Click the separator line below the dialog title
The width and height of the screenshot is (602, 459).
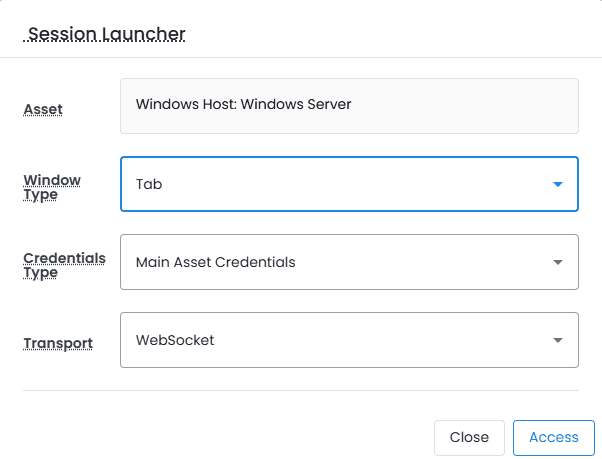[x=300, y=57]
